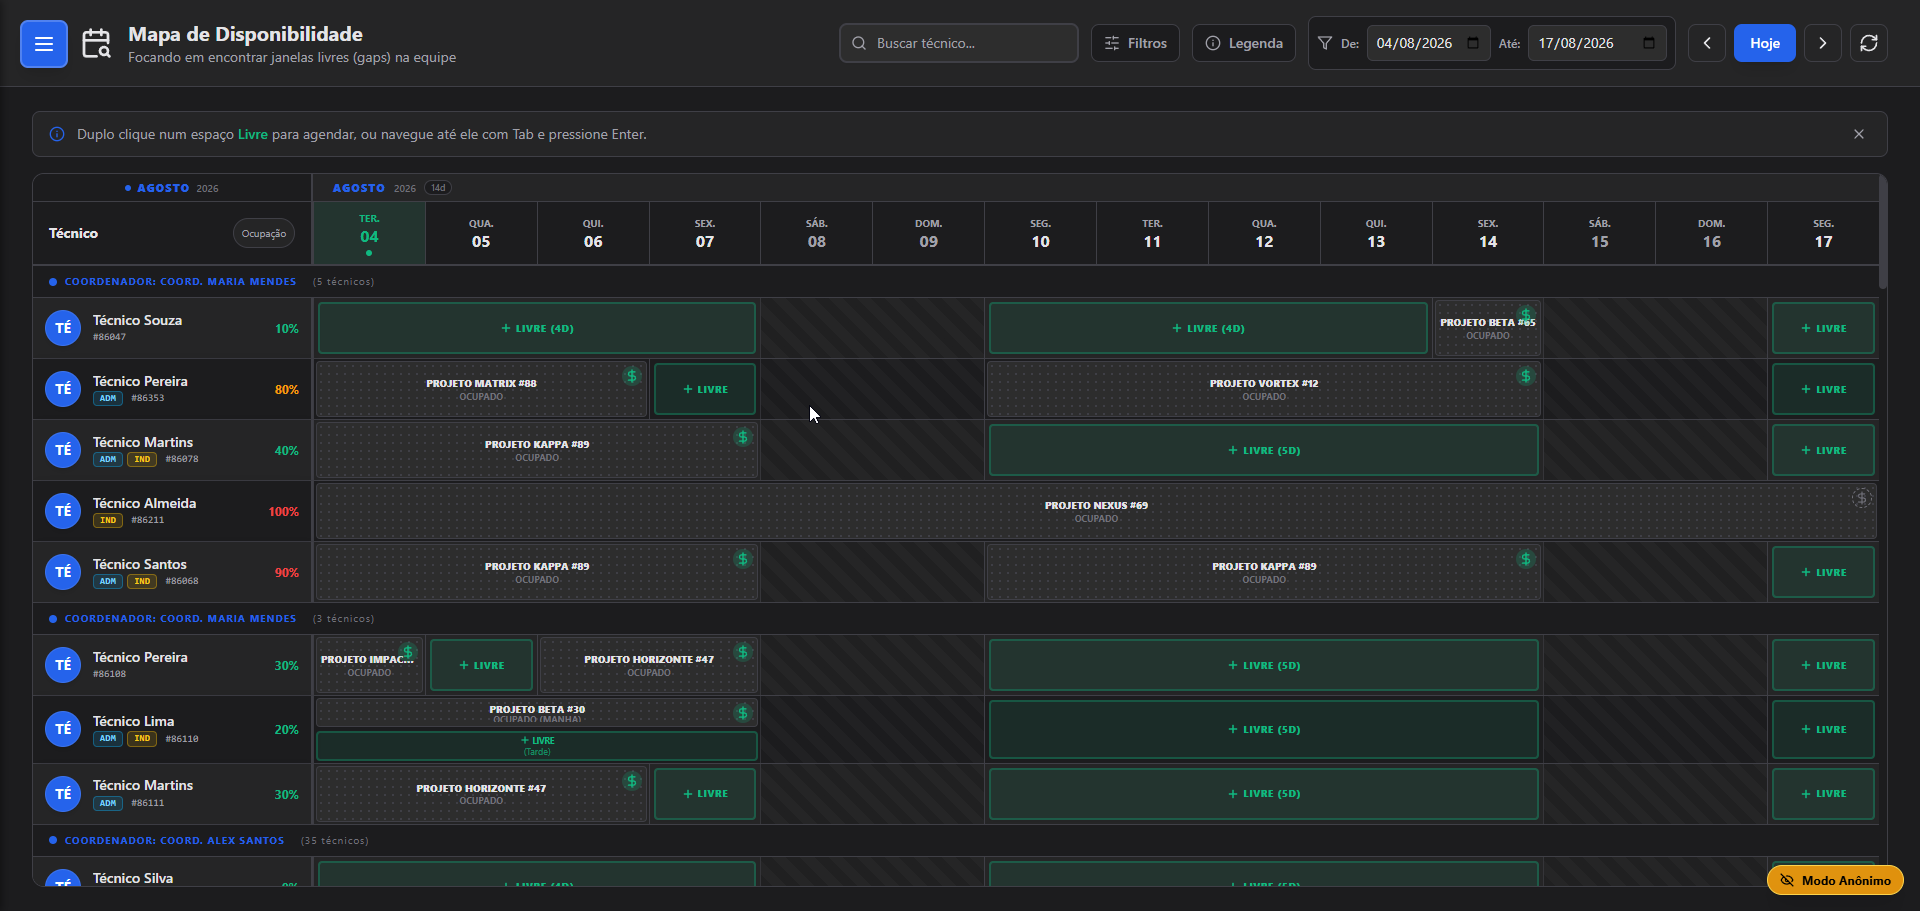Select day column Sex. 14 header

coord(1488,233)
